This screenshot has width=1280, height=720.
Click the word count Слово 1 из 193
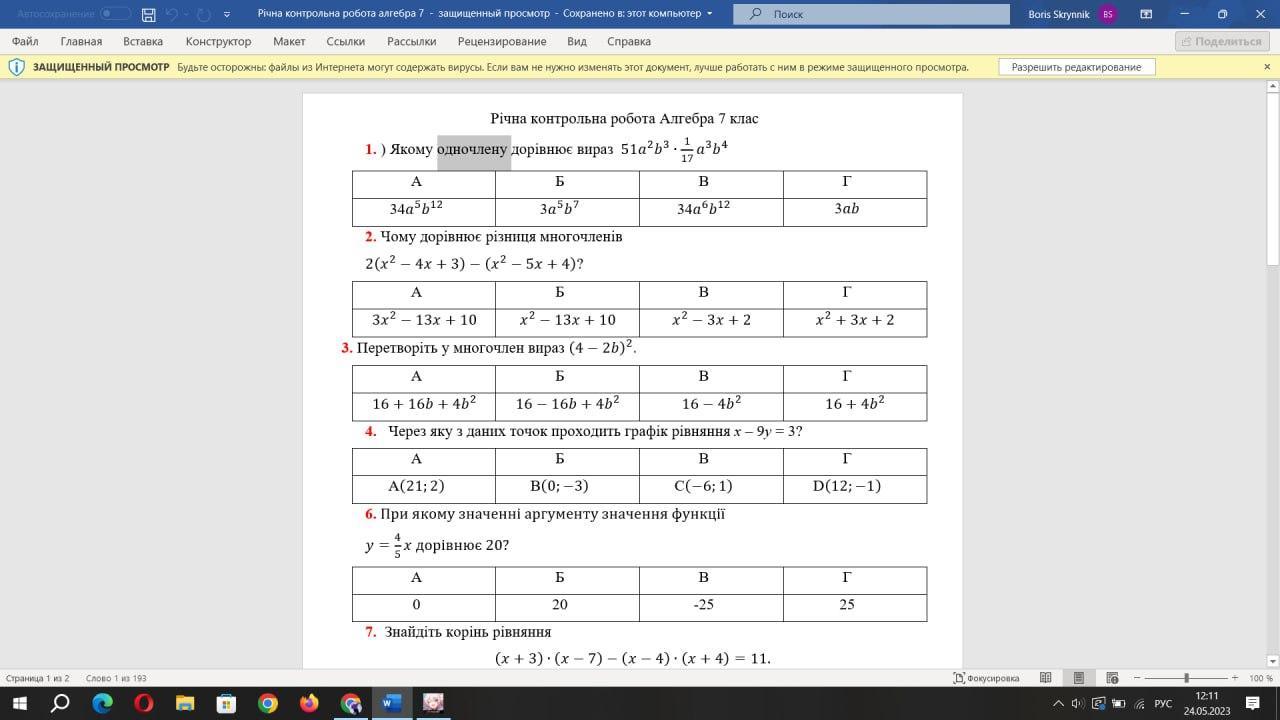click(116, 678)
